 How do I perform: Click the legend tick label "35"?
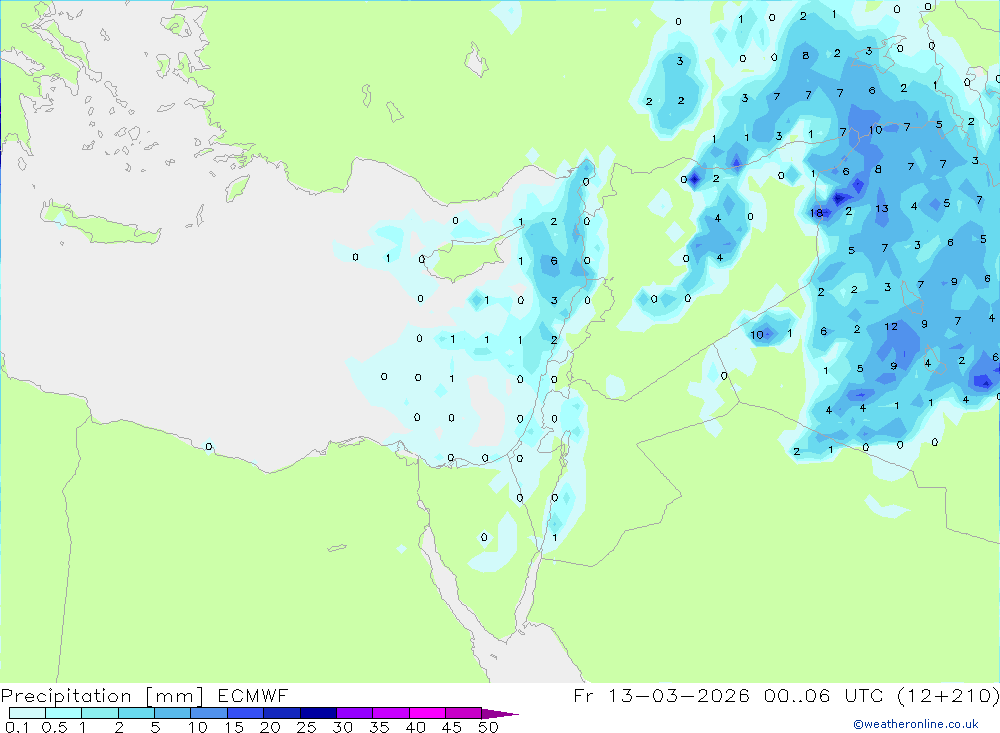click(379, 727)
